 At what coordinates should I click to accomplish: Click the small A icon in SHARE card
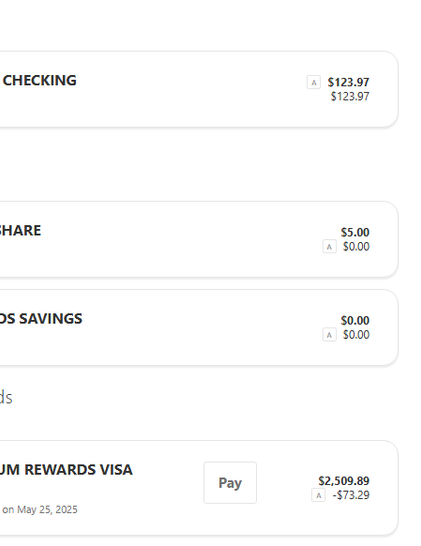pyautogui.click(x=329, y=247)
